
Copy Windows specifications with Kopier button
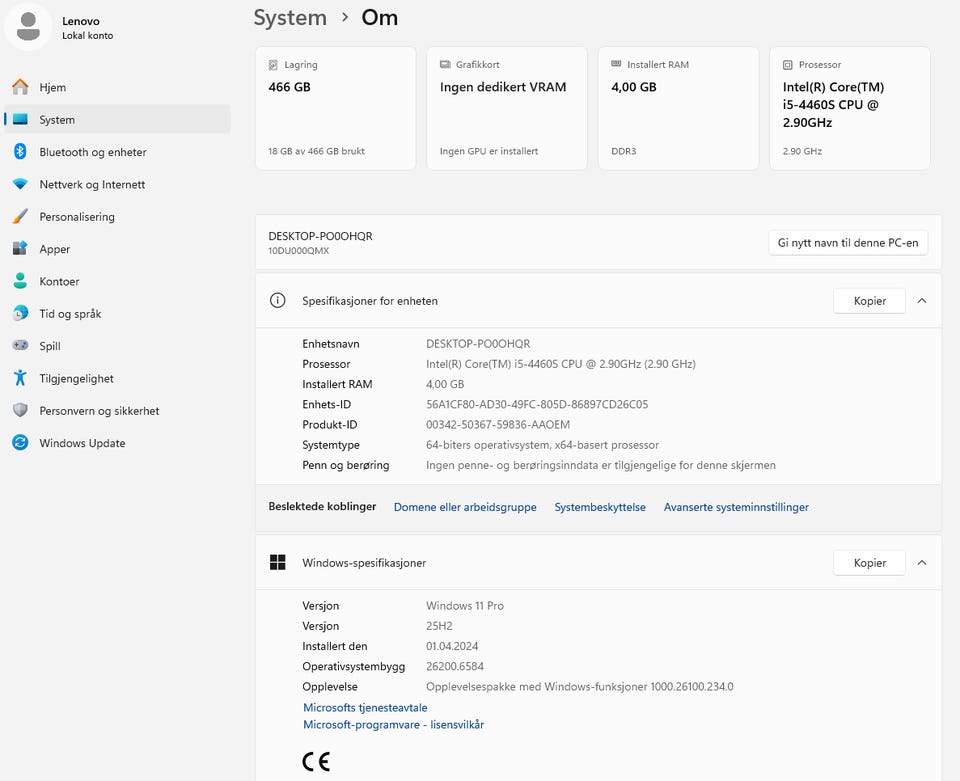(x=869, y=562)
